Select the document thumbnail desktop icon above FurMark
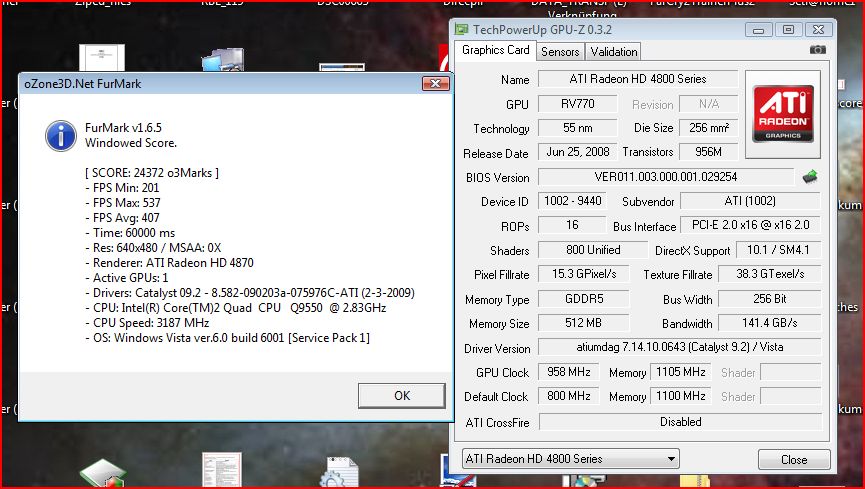 (x=102, y=58)
